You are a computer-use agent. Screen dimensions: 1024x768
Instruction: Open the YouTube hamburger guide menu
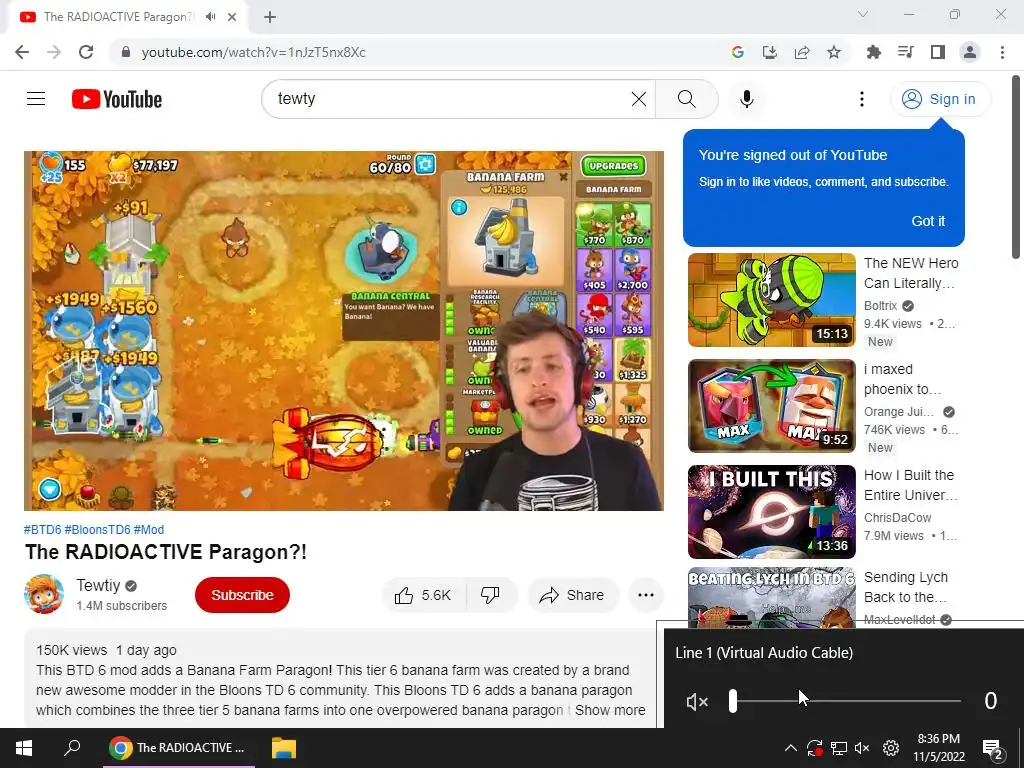click(36, 99)
